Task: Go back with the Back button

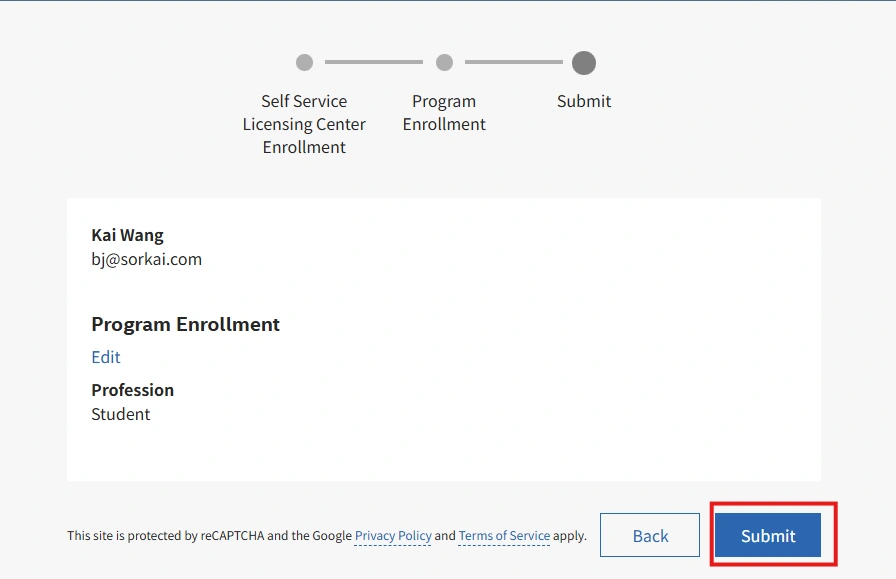Action: pos(650,536)
